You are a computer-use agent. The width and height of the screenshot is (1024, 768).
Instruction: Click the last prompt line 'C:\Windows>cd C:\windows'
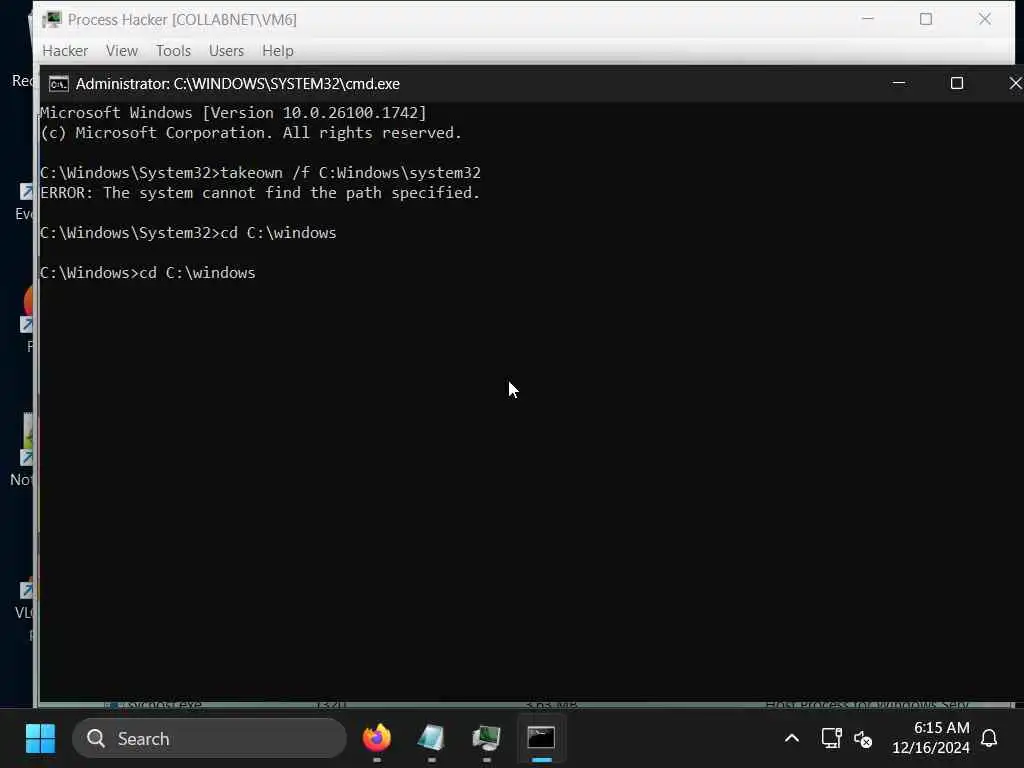tap(148, 273)
